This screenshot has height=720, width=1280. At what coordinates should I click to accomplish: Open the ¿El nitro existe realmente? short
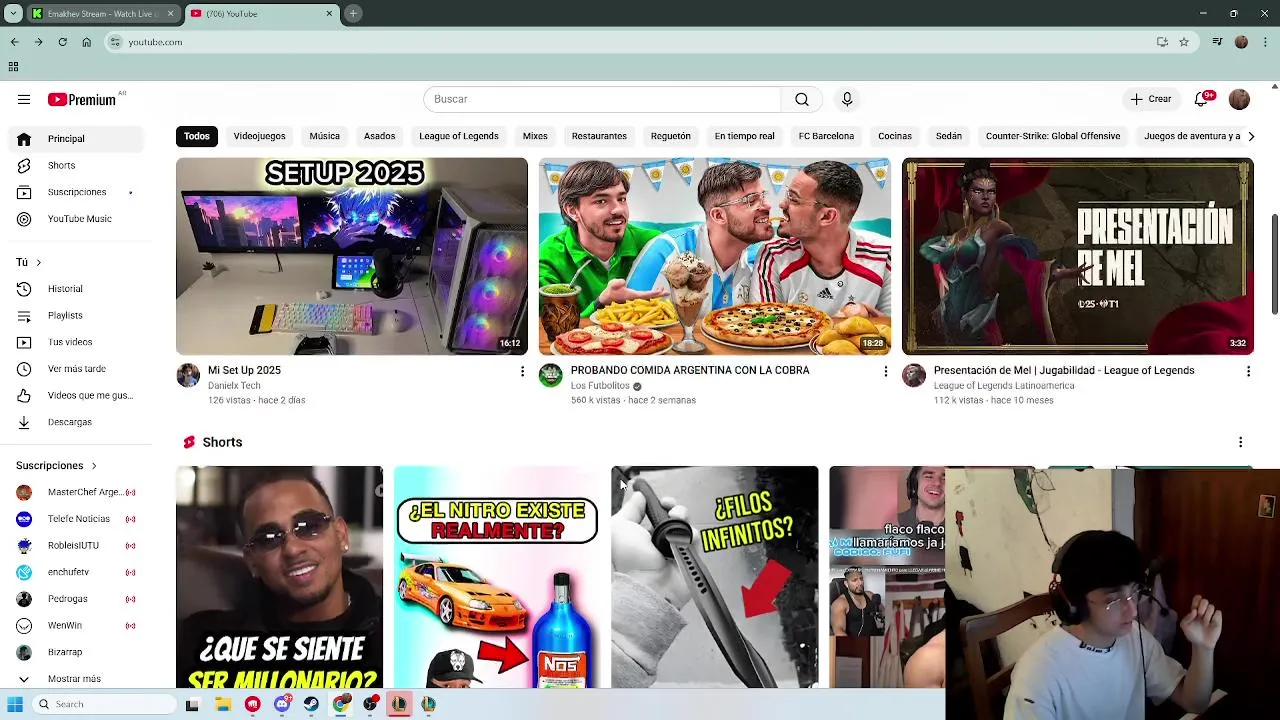497,577
